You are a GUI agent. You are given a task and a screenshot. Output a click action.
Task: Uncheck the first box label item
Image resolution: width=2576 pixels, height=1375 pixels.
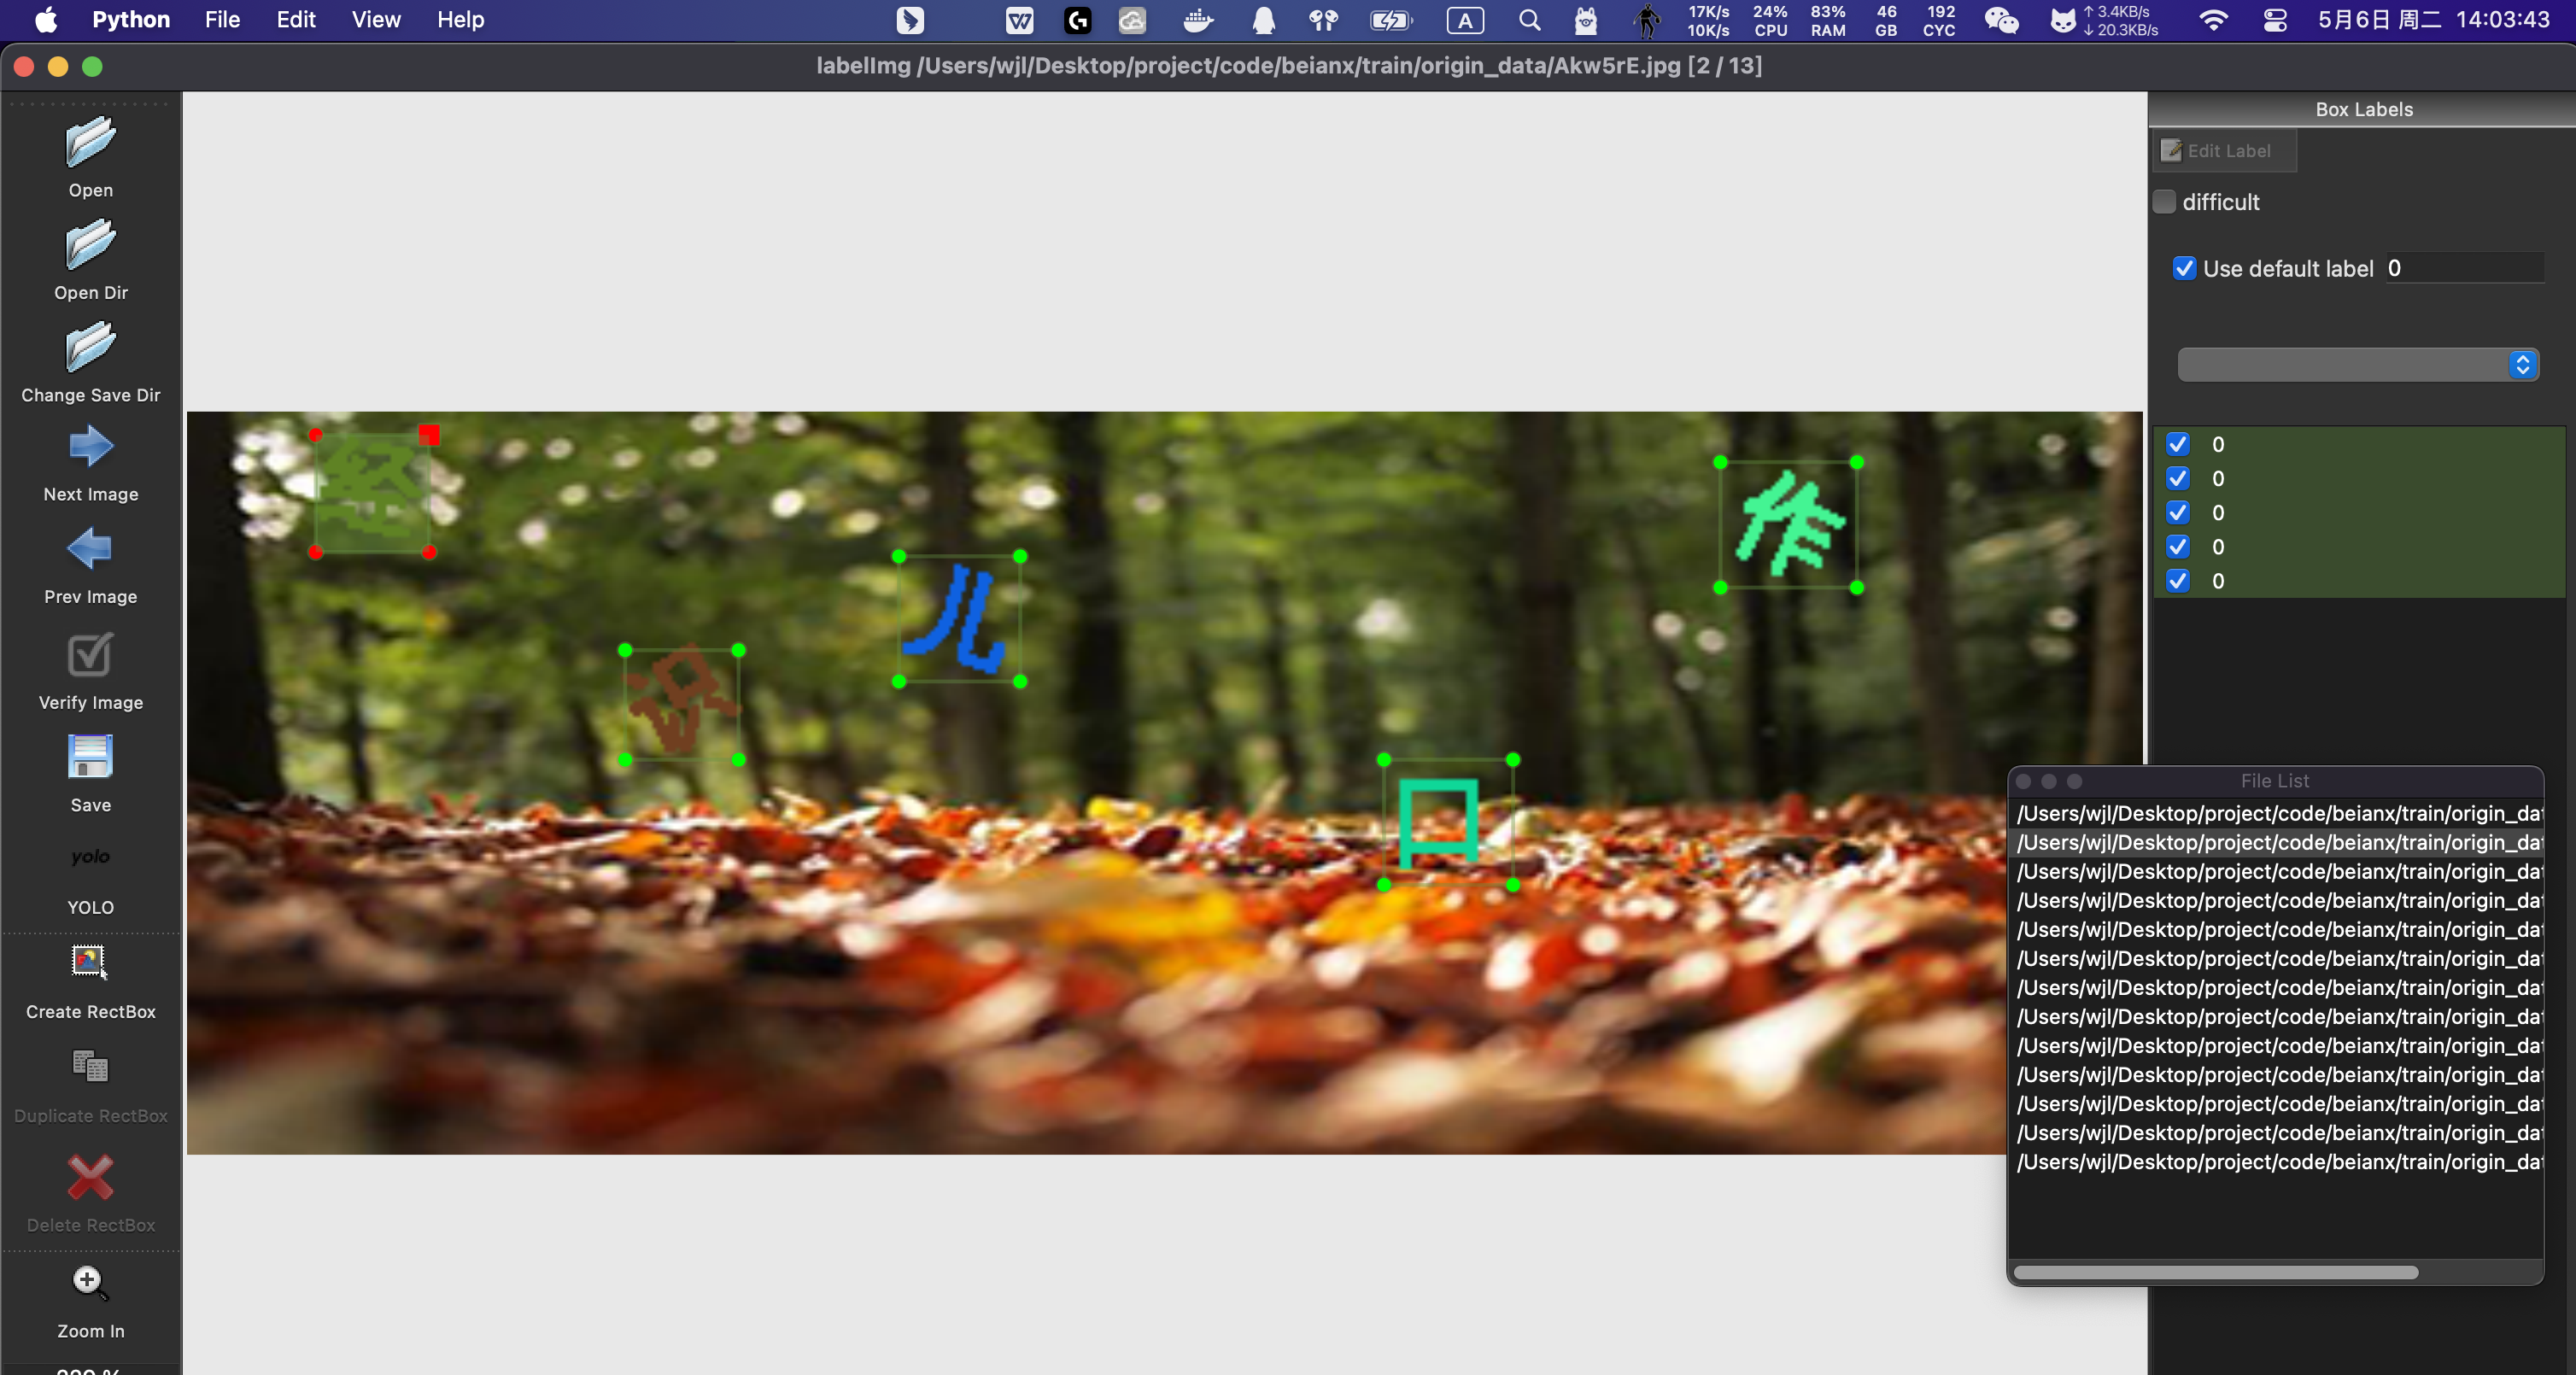2177,444
